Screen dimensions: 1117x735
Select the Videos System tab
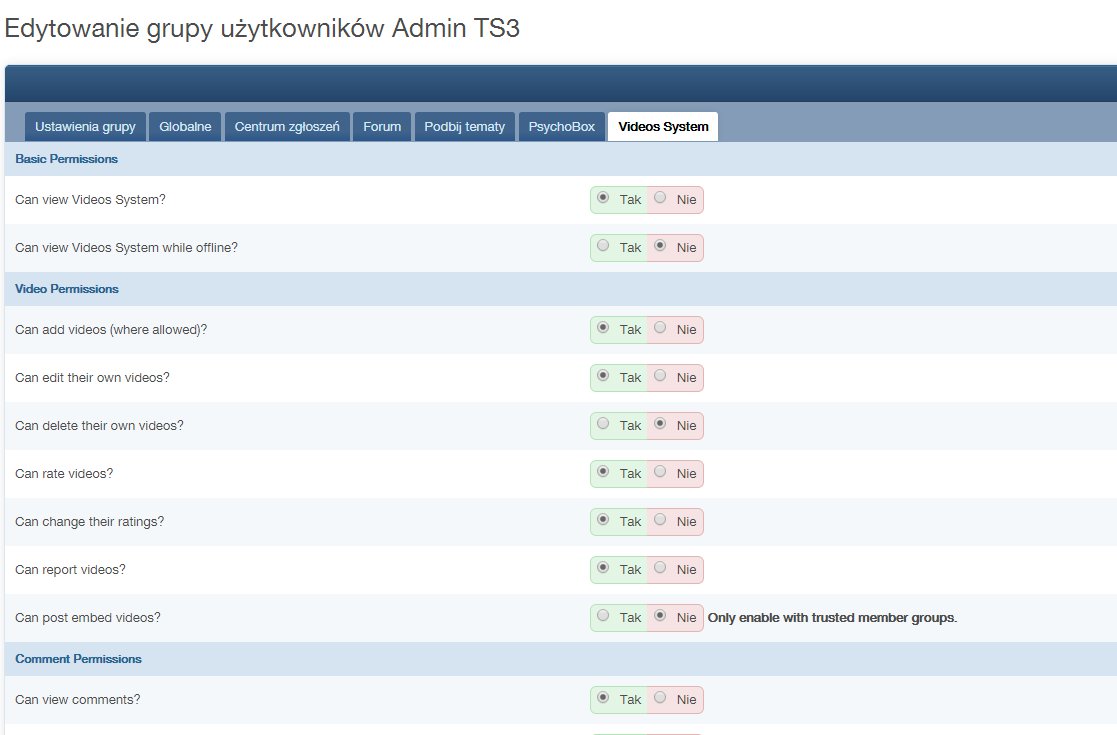(663, 127)
